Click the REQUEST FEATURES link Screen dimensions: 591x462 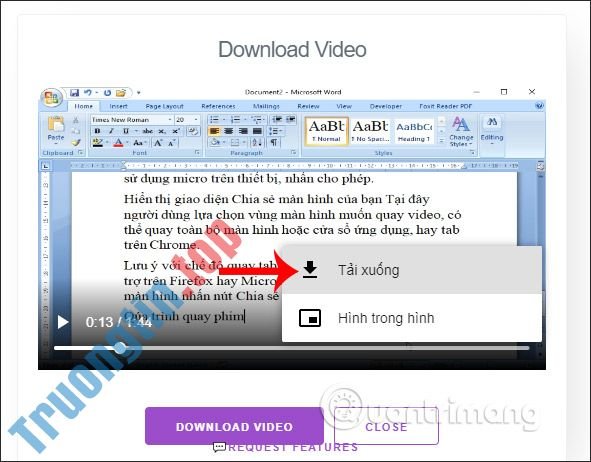[x=286, y=447]
